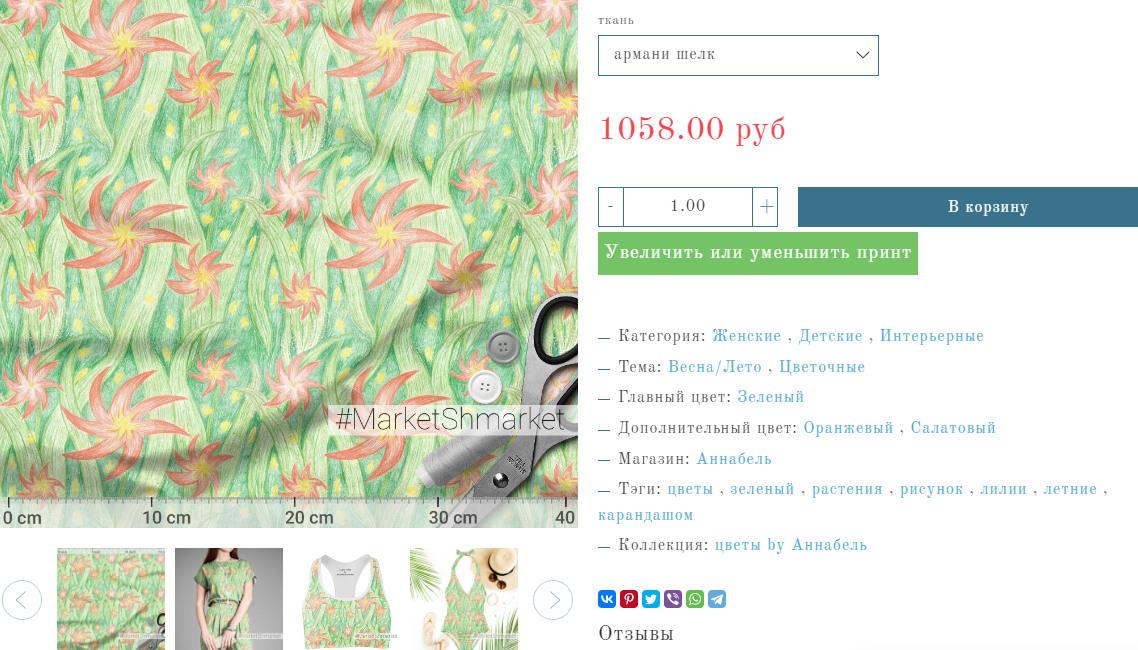Image resolution: width=1138 pixels, height=650 pixels.
Task: Share on Twitter icon
Action: pyautogui.click(x=651, y=599)
